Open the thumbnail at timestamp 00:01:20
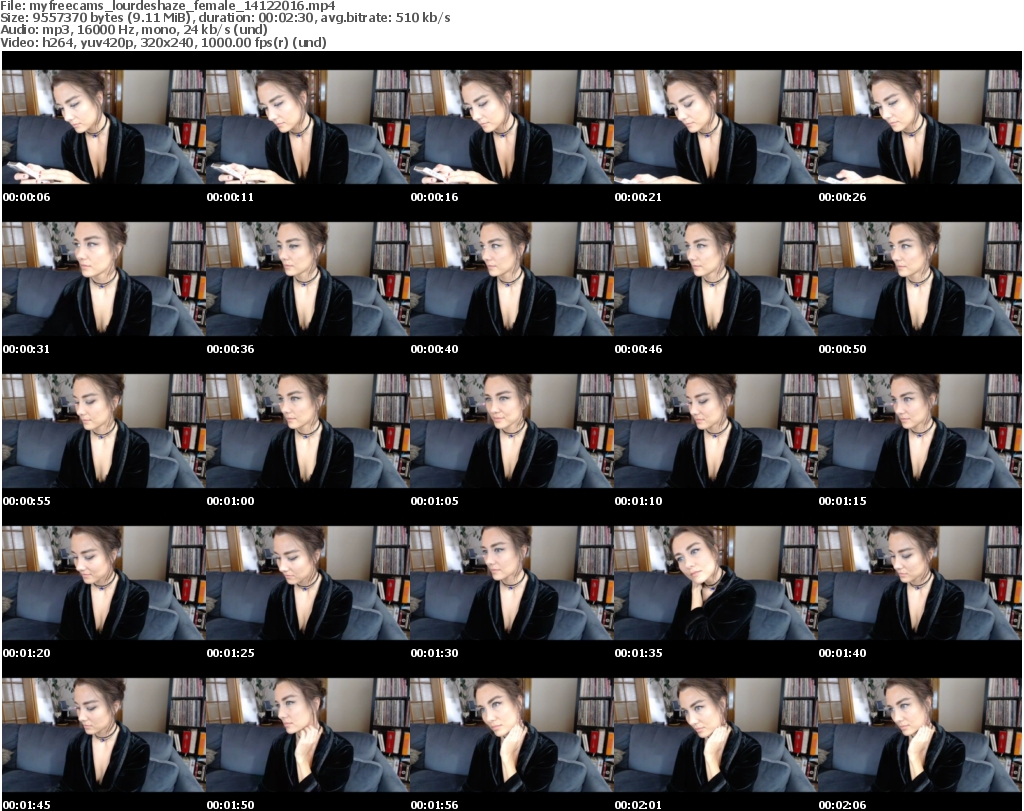Image resolution: width=1024 pixels, height=811 pixels. 104,583
